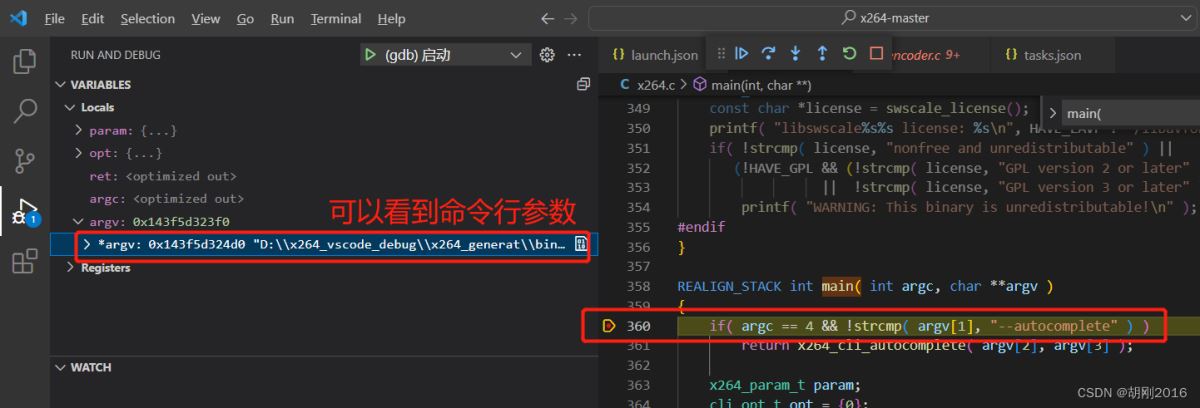
Task: Switch to the encoder.c 9+ tab
Action: click(x=925, y=55)
